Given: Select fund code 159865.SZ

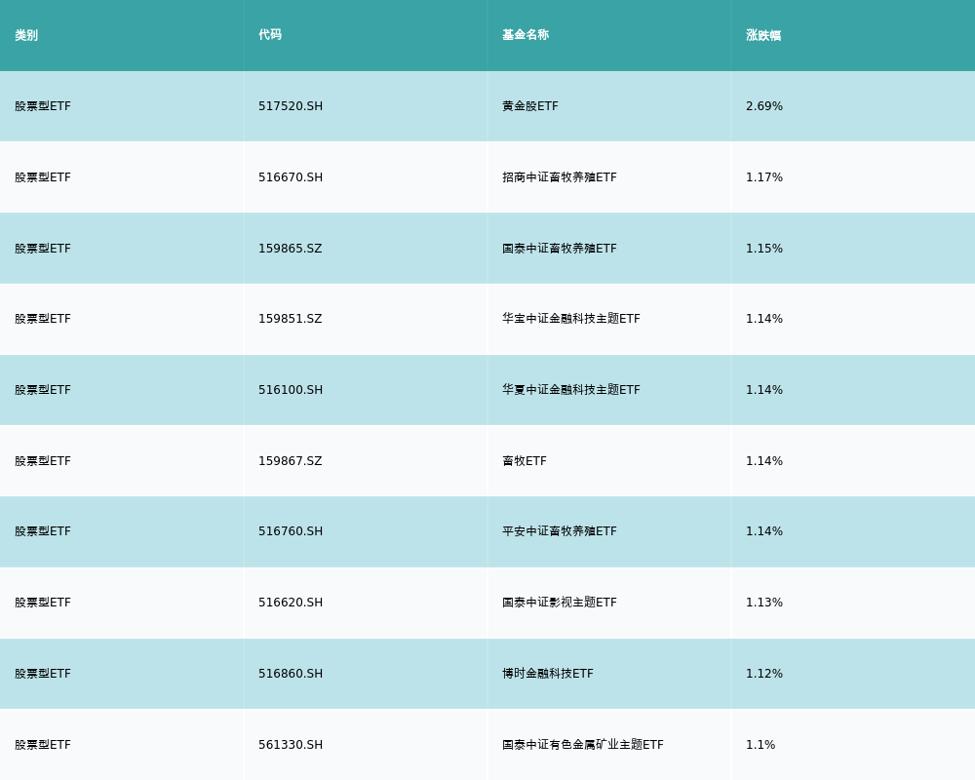Looking at the screenshot, I should 290,248.
